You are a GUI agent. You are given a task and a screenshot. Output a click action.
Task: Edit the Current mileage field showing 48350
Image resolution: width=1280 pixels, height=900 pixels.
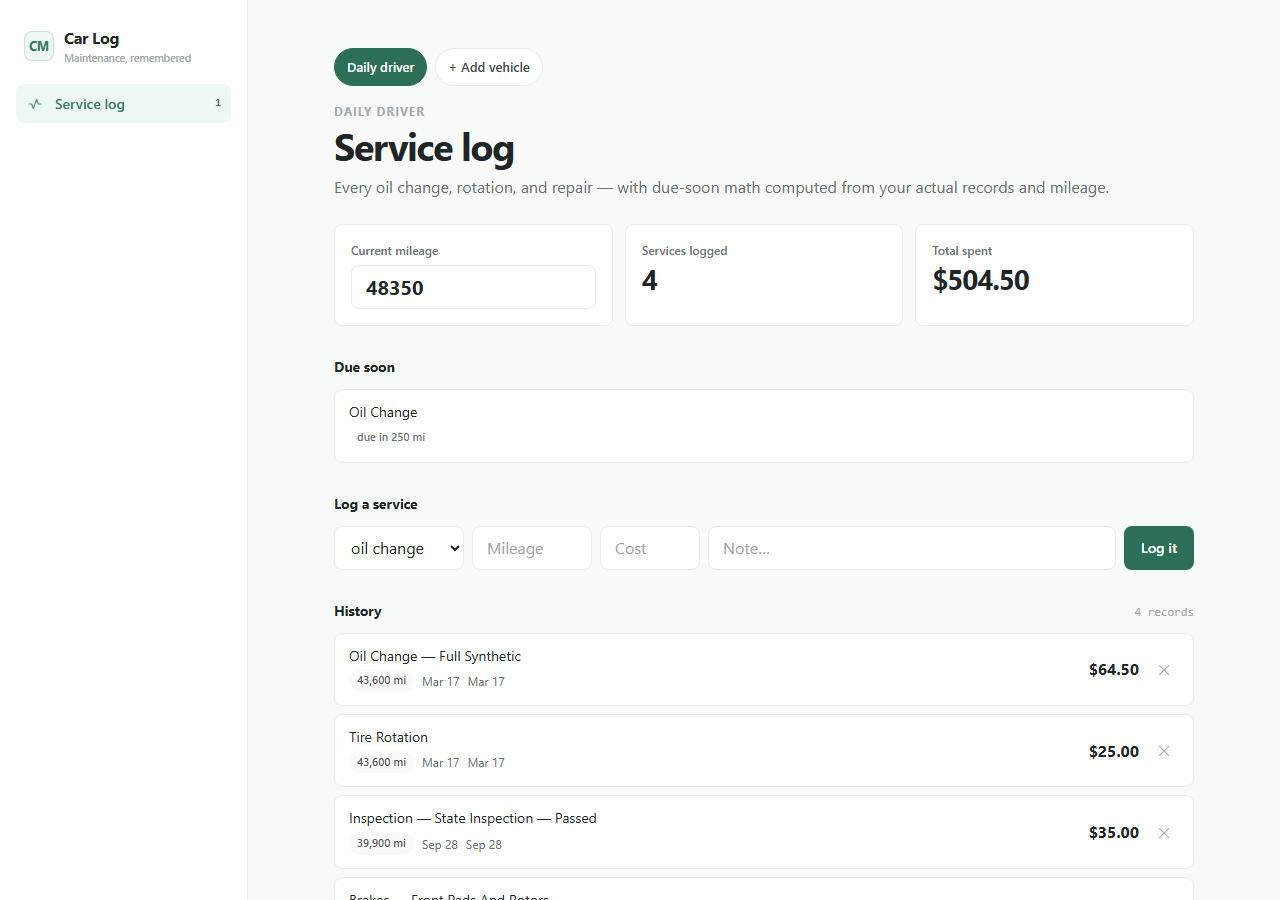(x=473, y=287)
